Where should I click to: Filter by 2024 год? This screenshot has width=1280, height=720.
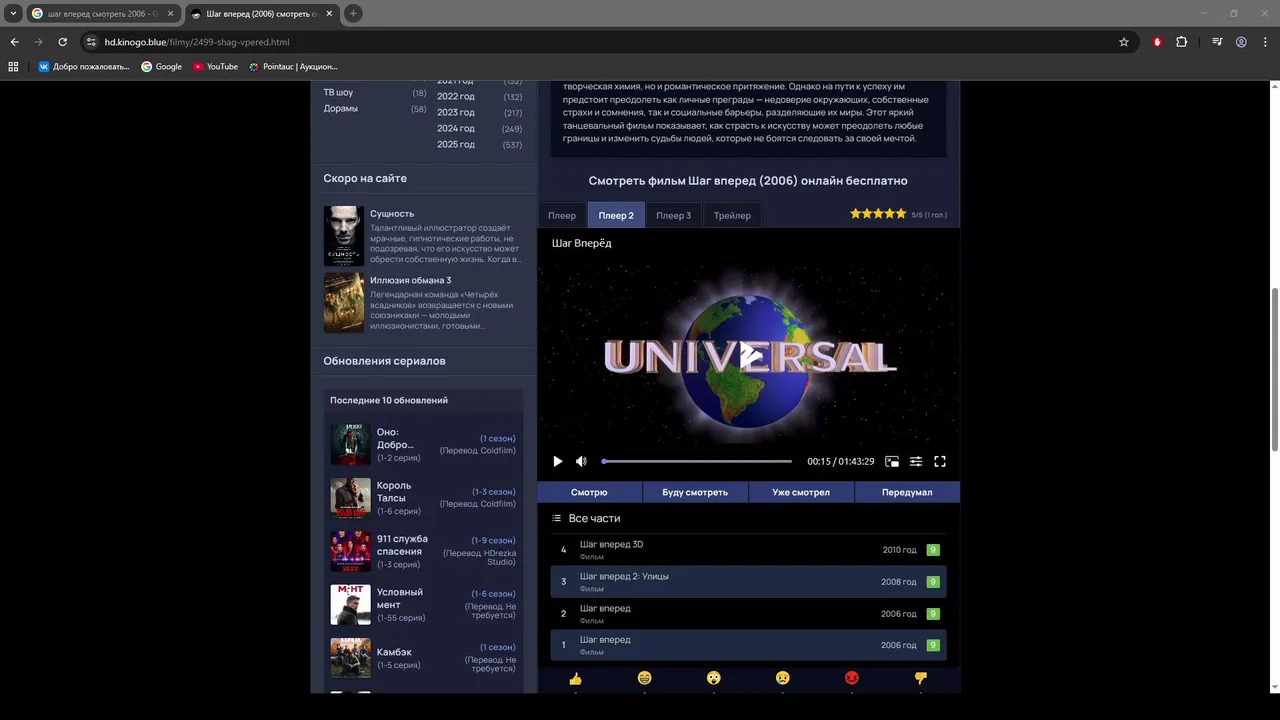click(456, 128)
